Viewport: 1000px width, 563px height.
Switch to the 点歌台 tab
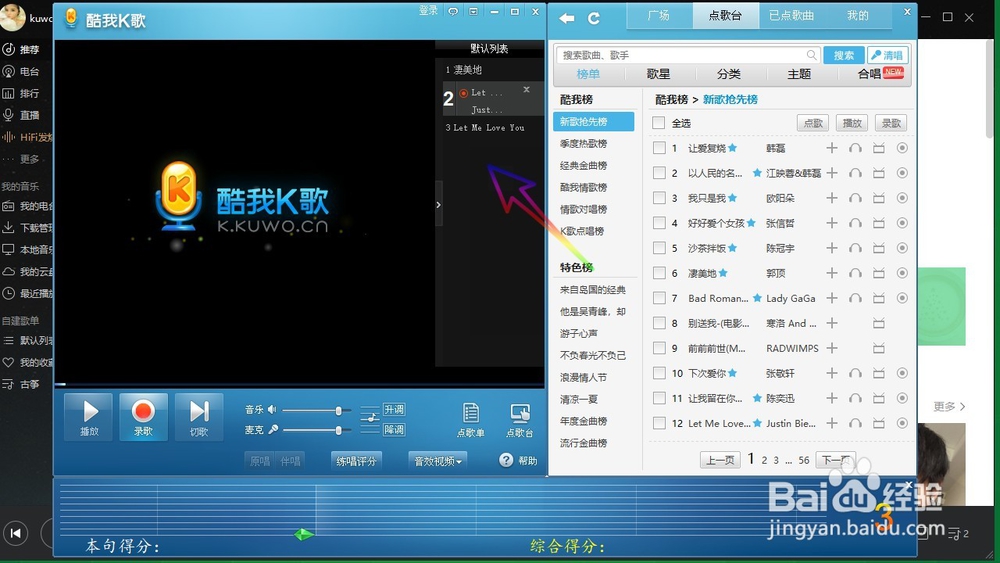(725, 16)
